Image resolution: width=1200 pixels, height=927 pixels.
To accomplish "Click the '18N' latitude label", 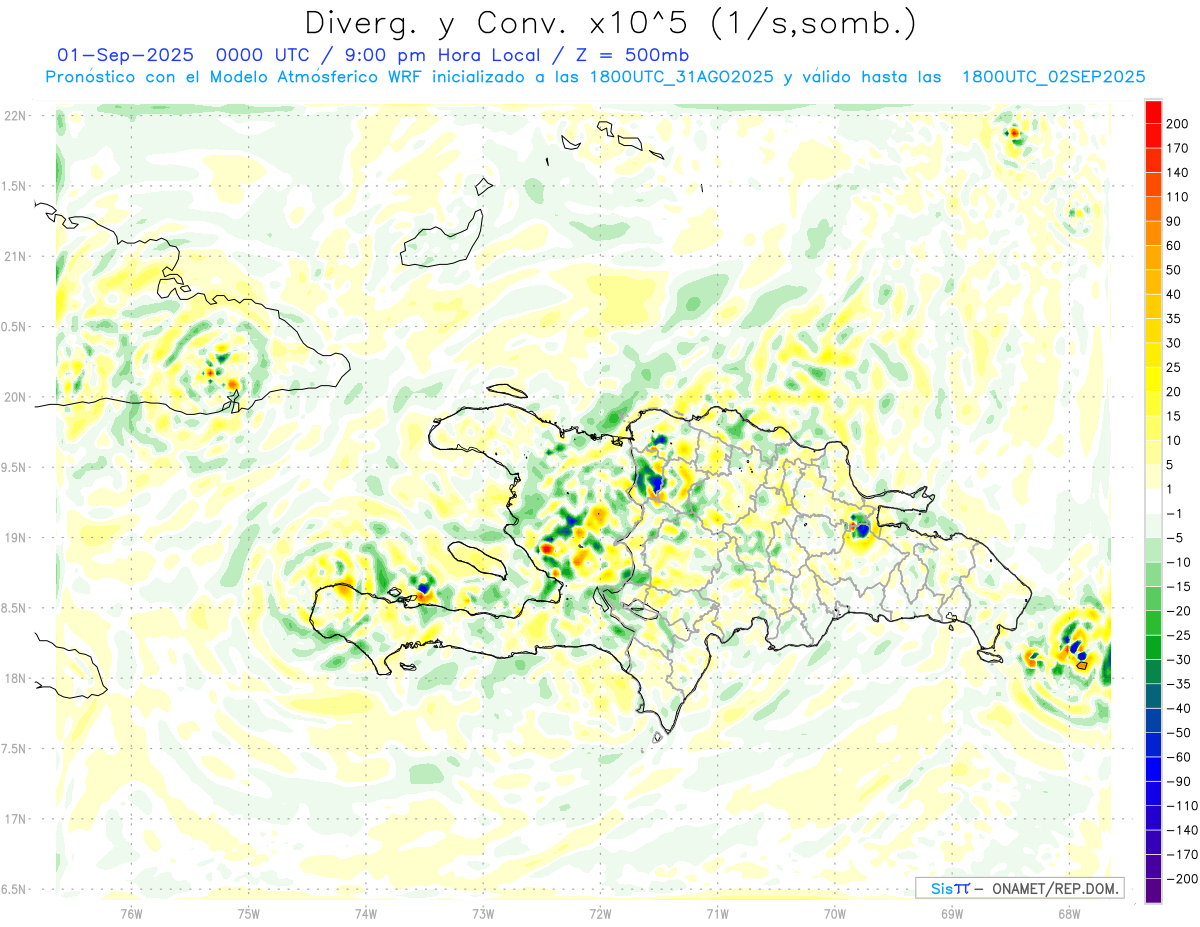I will [x=15, y=679].
